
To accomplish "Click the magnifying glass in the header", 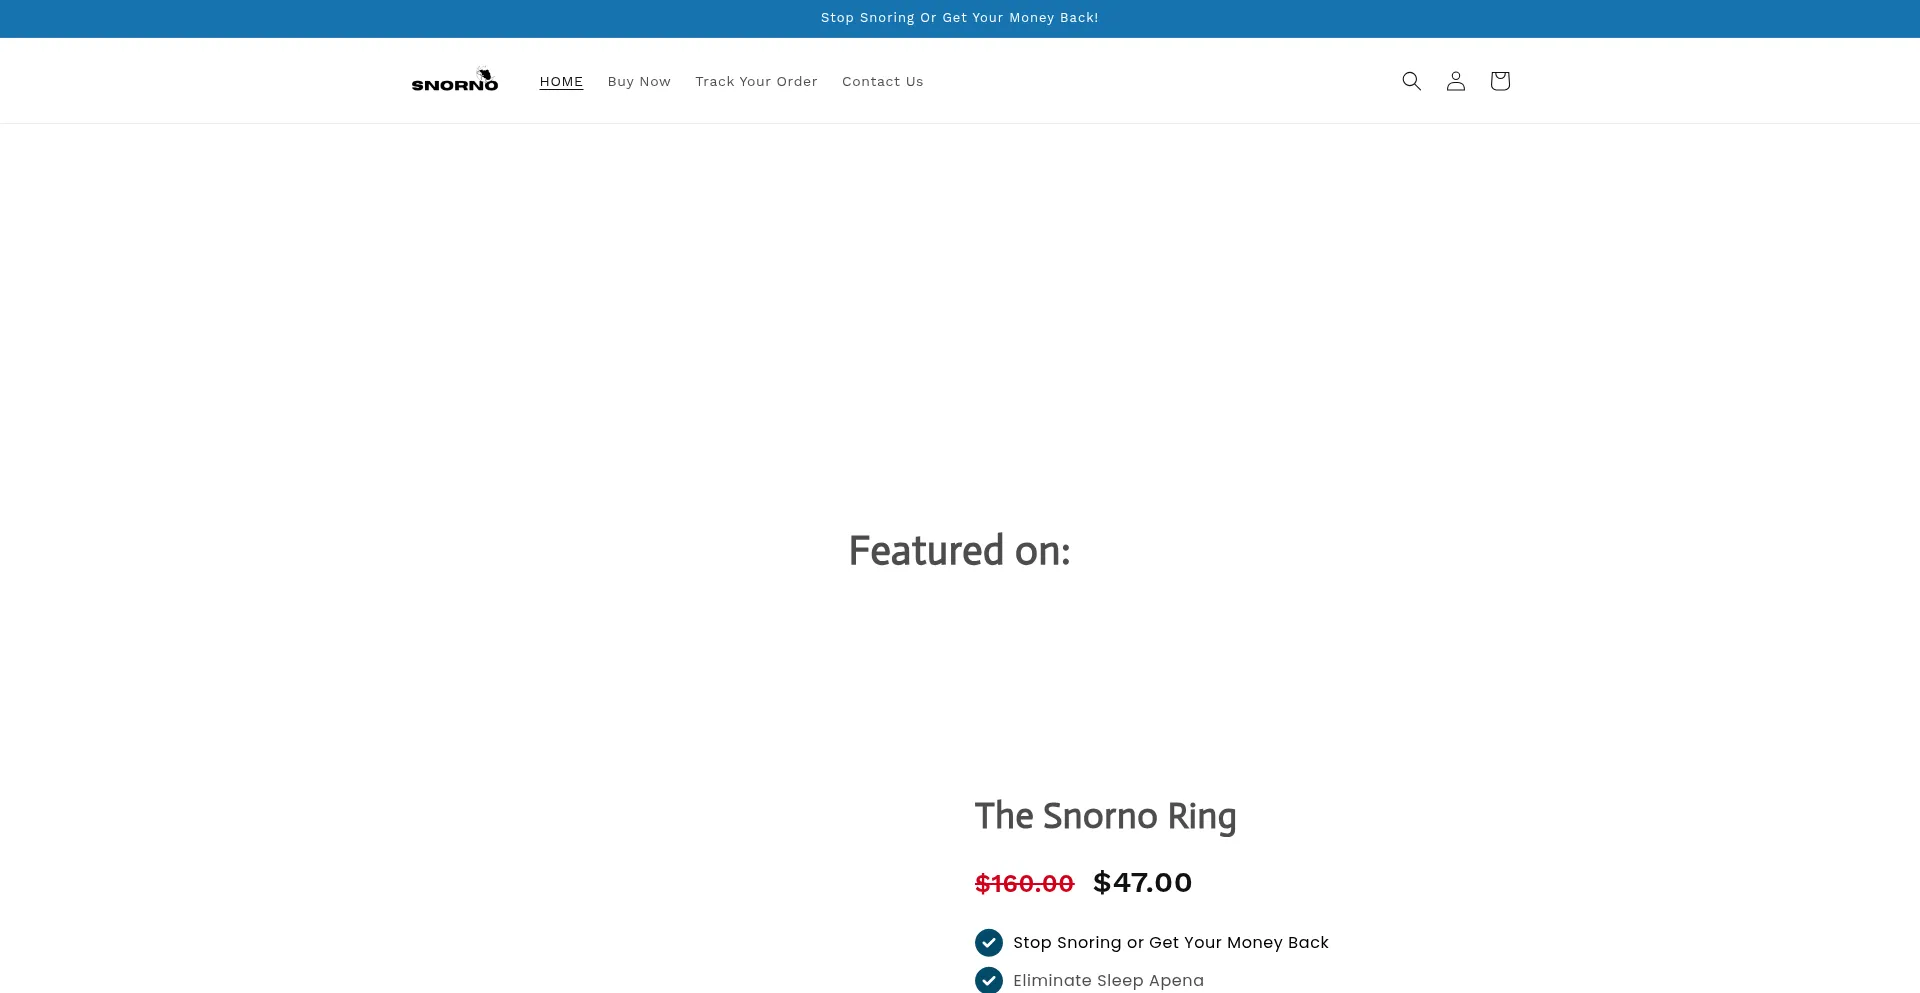I will (x=1411, y=81).
